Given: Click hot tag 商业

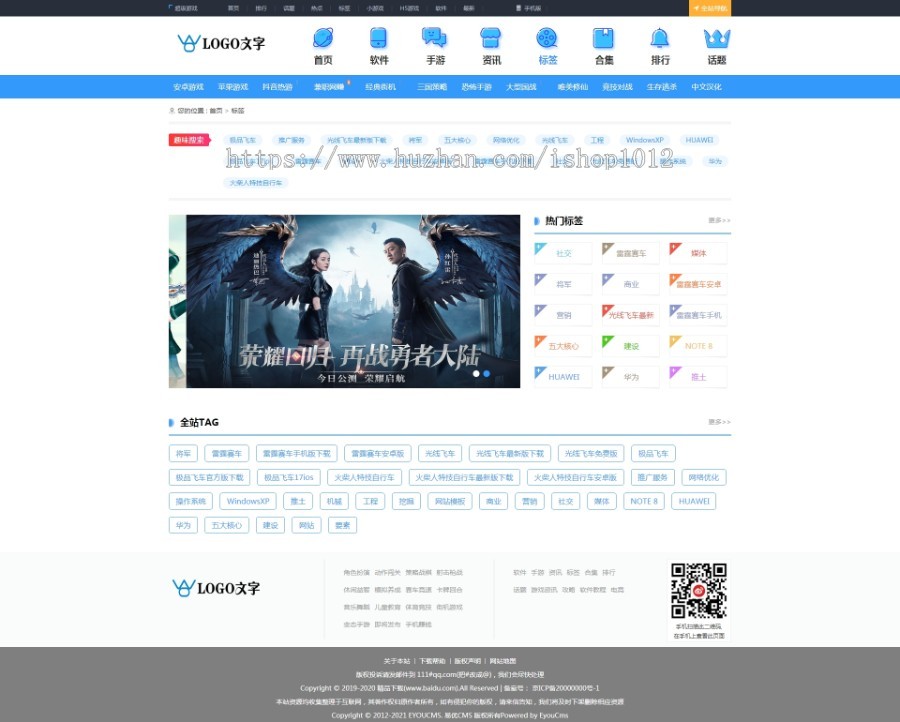Looking at the screenshot, I should [x=631, y=284].
